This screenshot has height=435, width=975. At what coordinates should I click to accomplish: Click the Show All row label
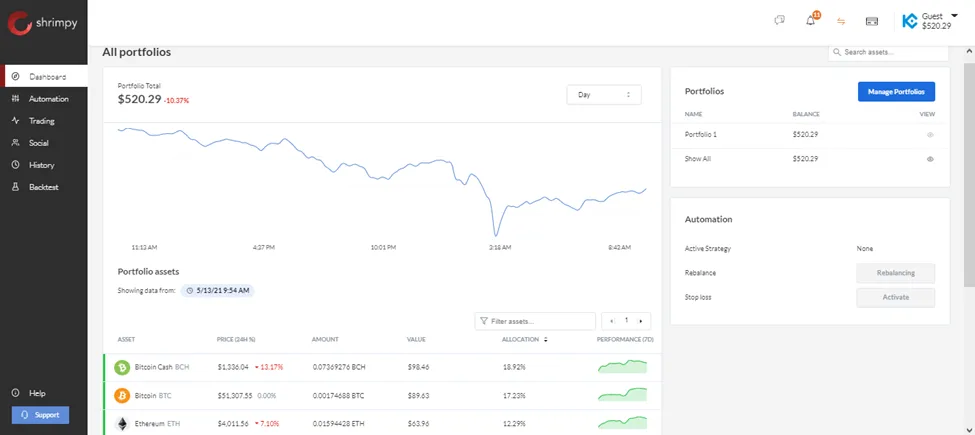(698, 159)
